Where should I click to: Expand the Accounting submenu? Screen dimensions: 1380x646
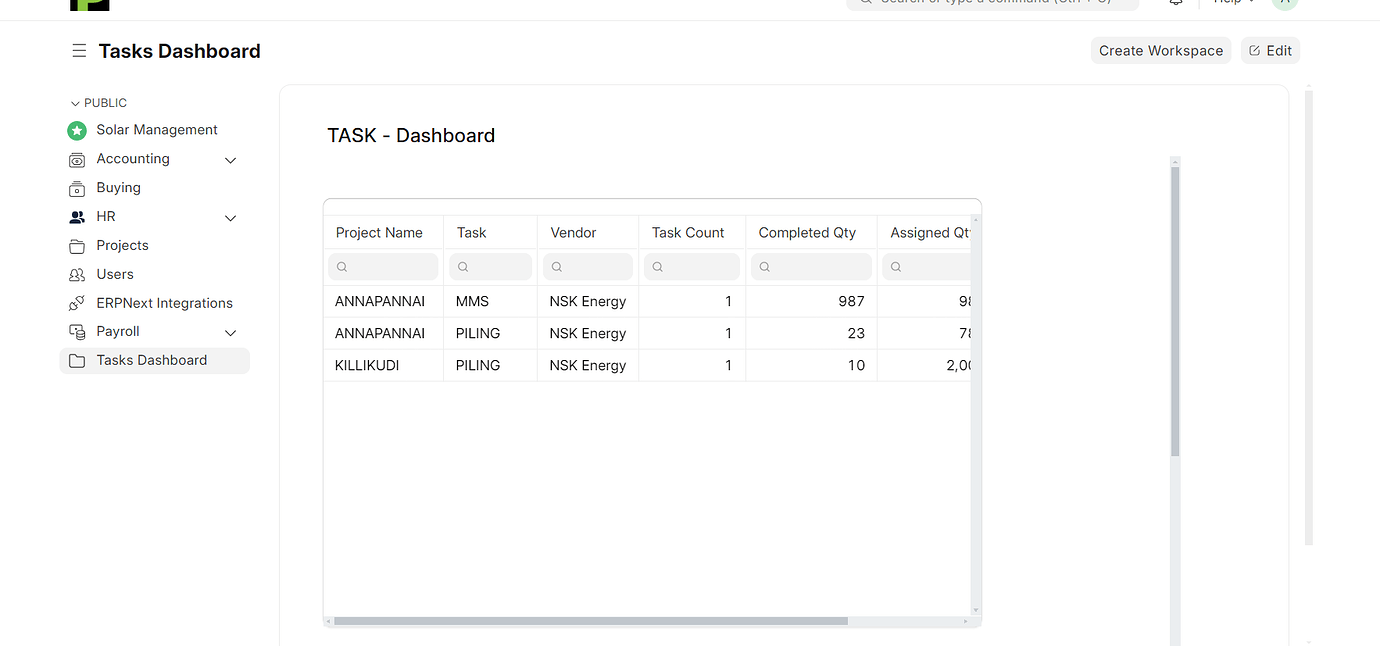230,160
